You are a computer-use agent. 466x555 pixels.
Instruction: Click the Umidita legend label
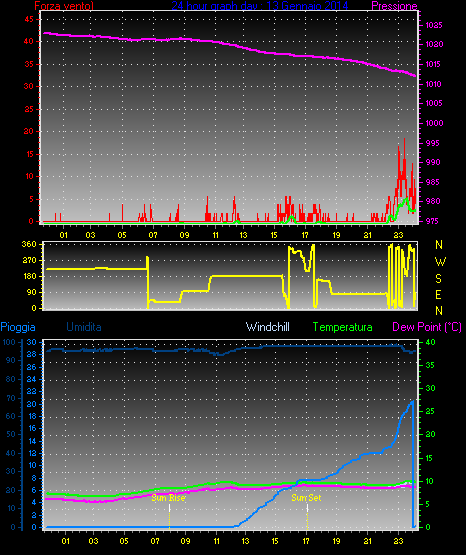coord(84,327)
